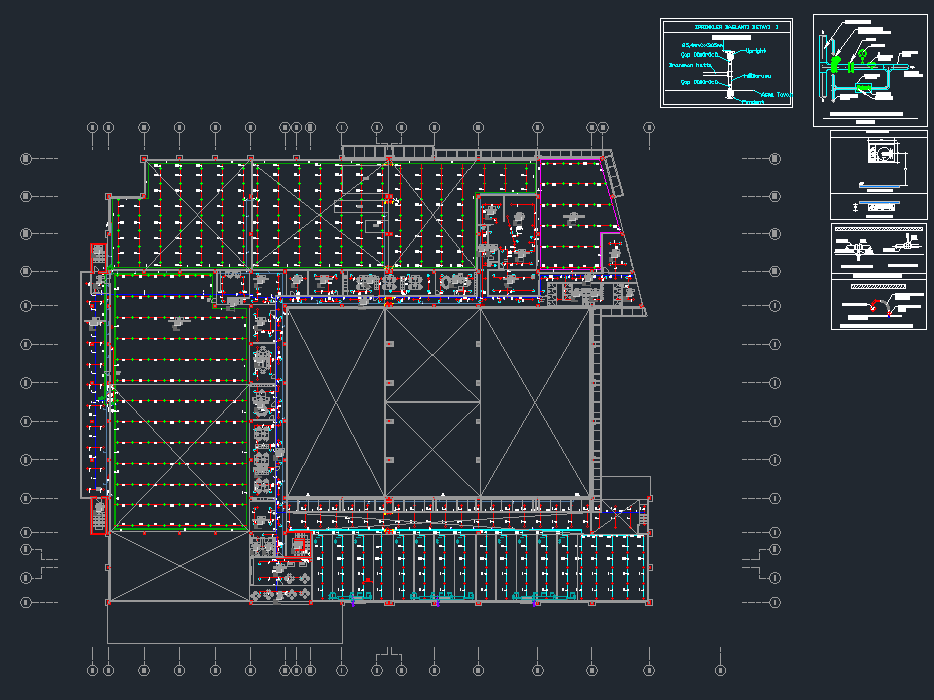This screenshot has height=700, width=934.
Task: Click the red stair block at lower-left corner
Action: coord(99,515)
